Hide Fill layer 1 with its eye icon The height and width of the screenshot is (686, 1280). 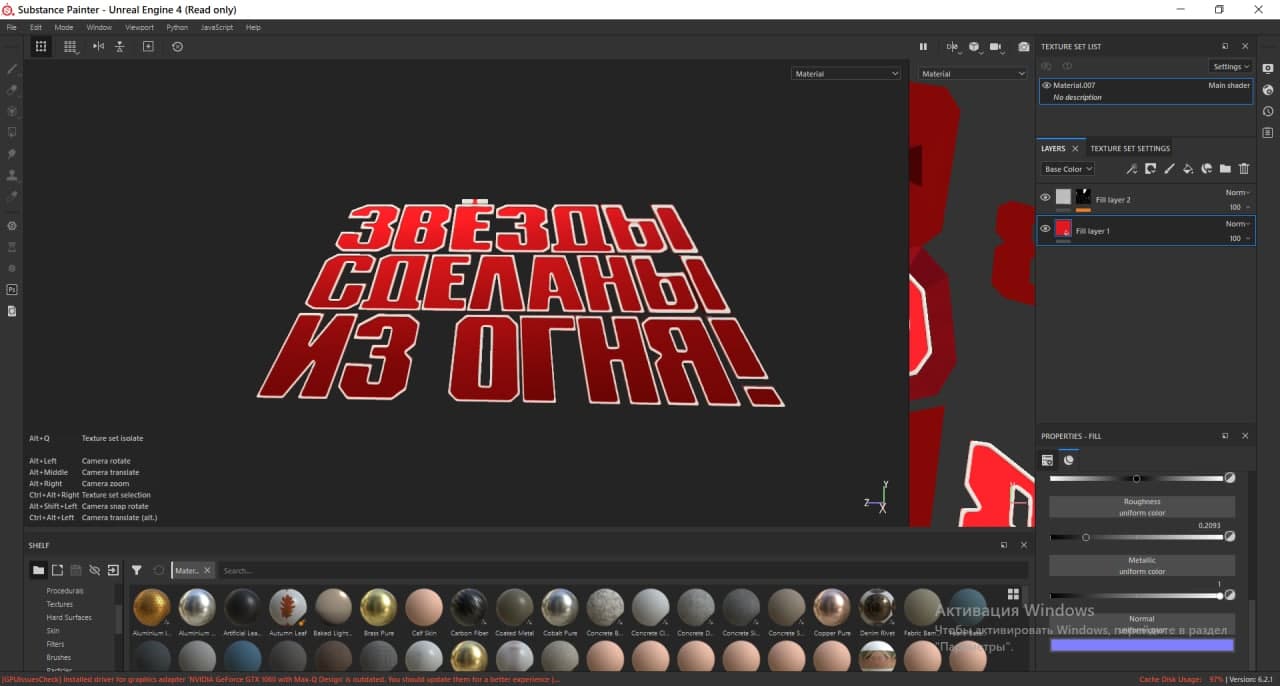[x=1045, y=229]
